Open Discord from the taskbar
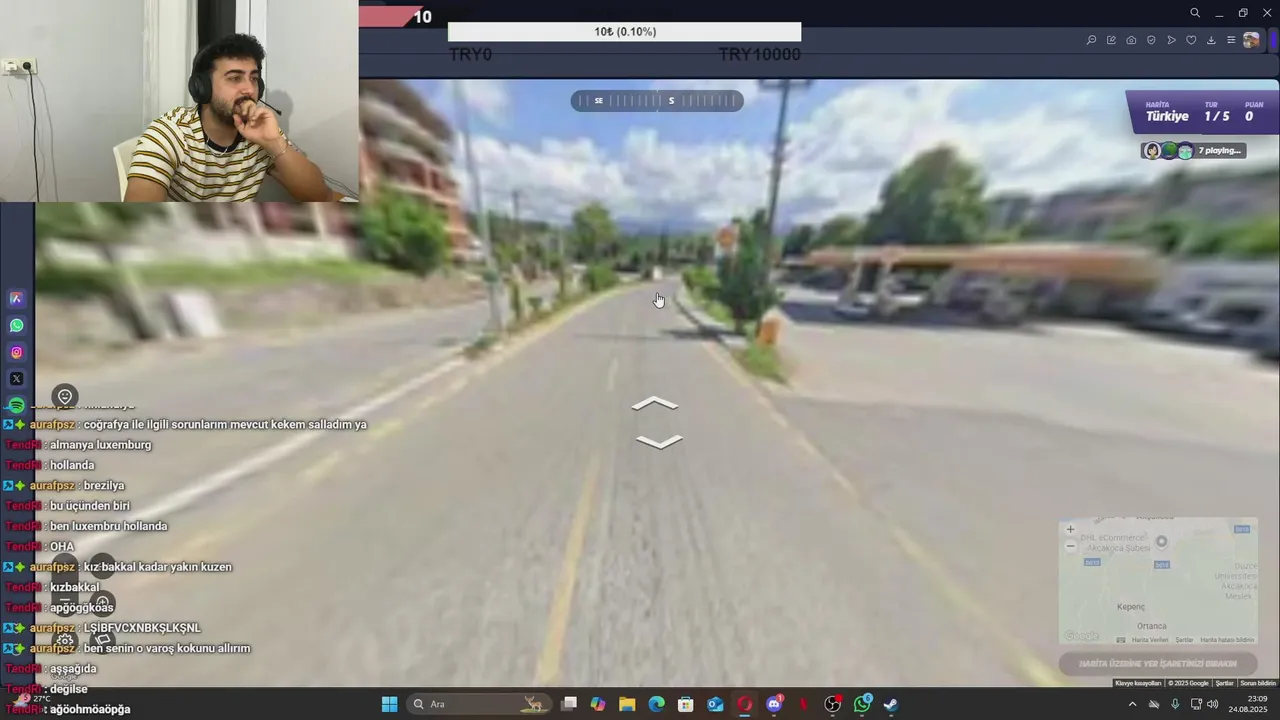The image size is (1280, 720). pos(774,704)
